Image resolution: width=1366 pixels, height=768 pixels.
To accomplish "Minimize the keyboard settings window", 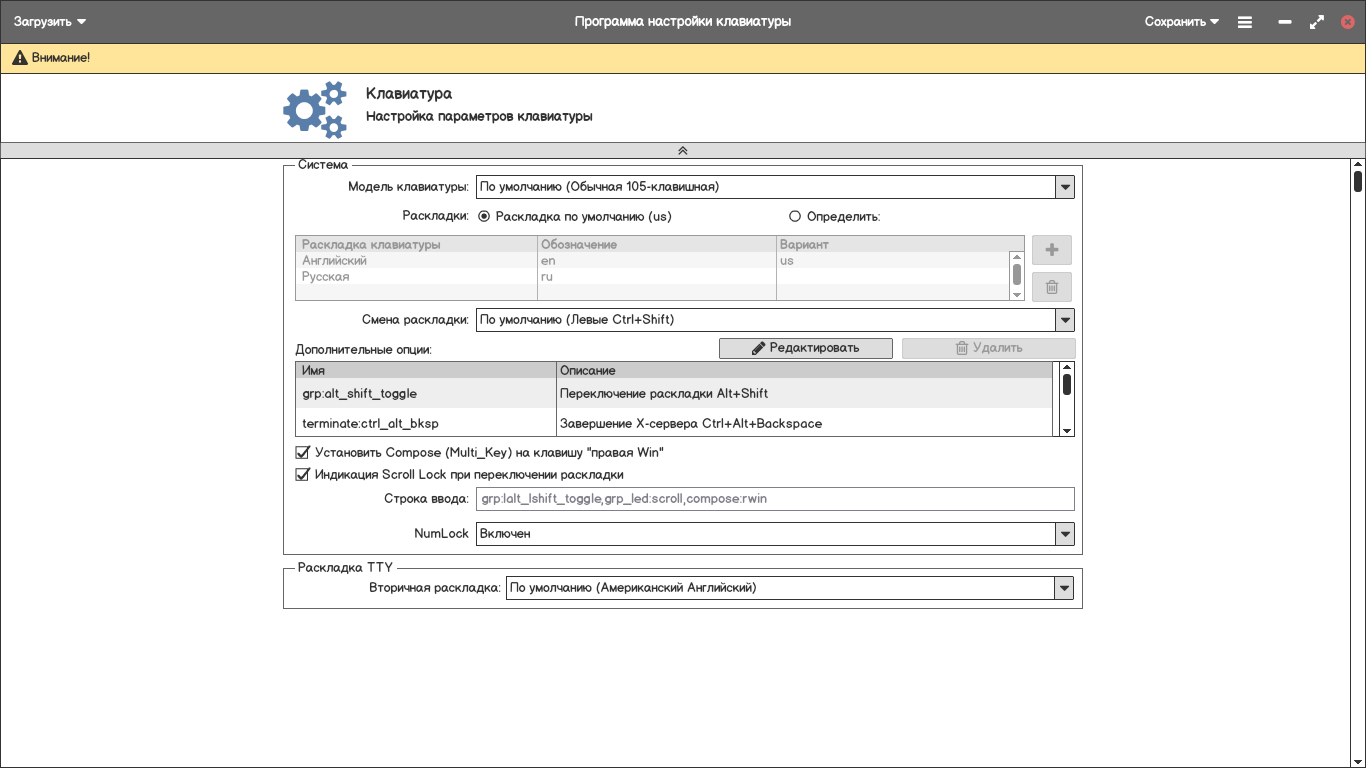I will tap(1285, 22).
